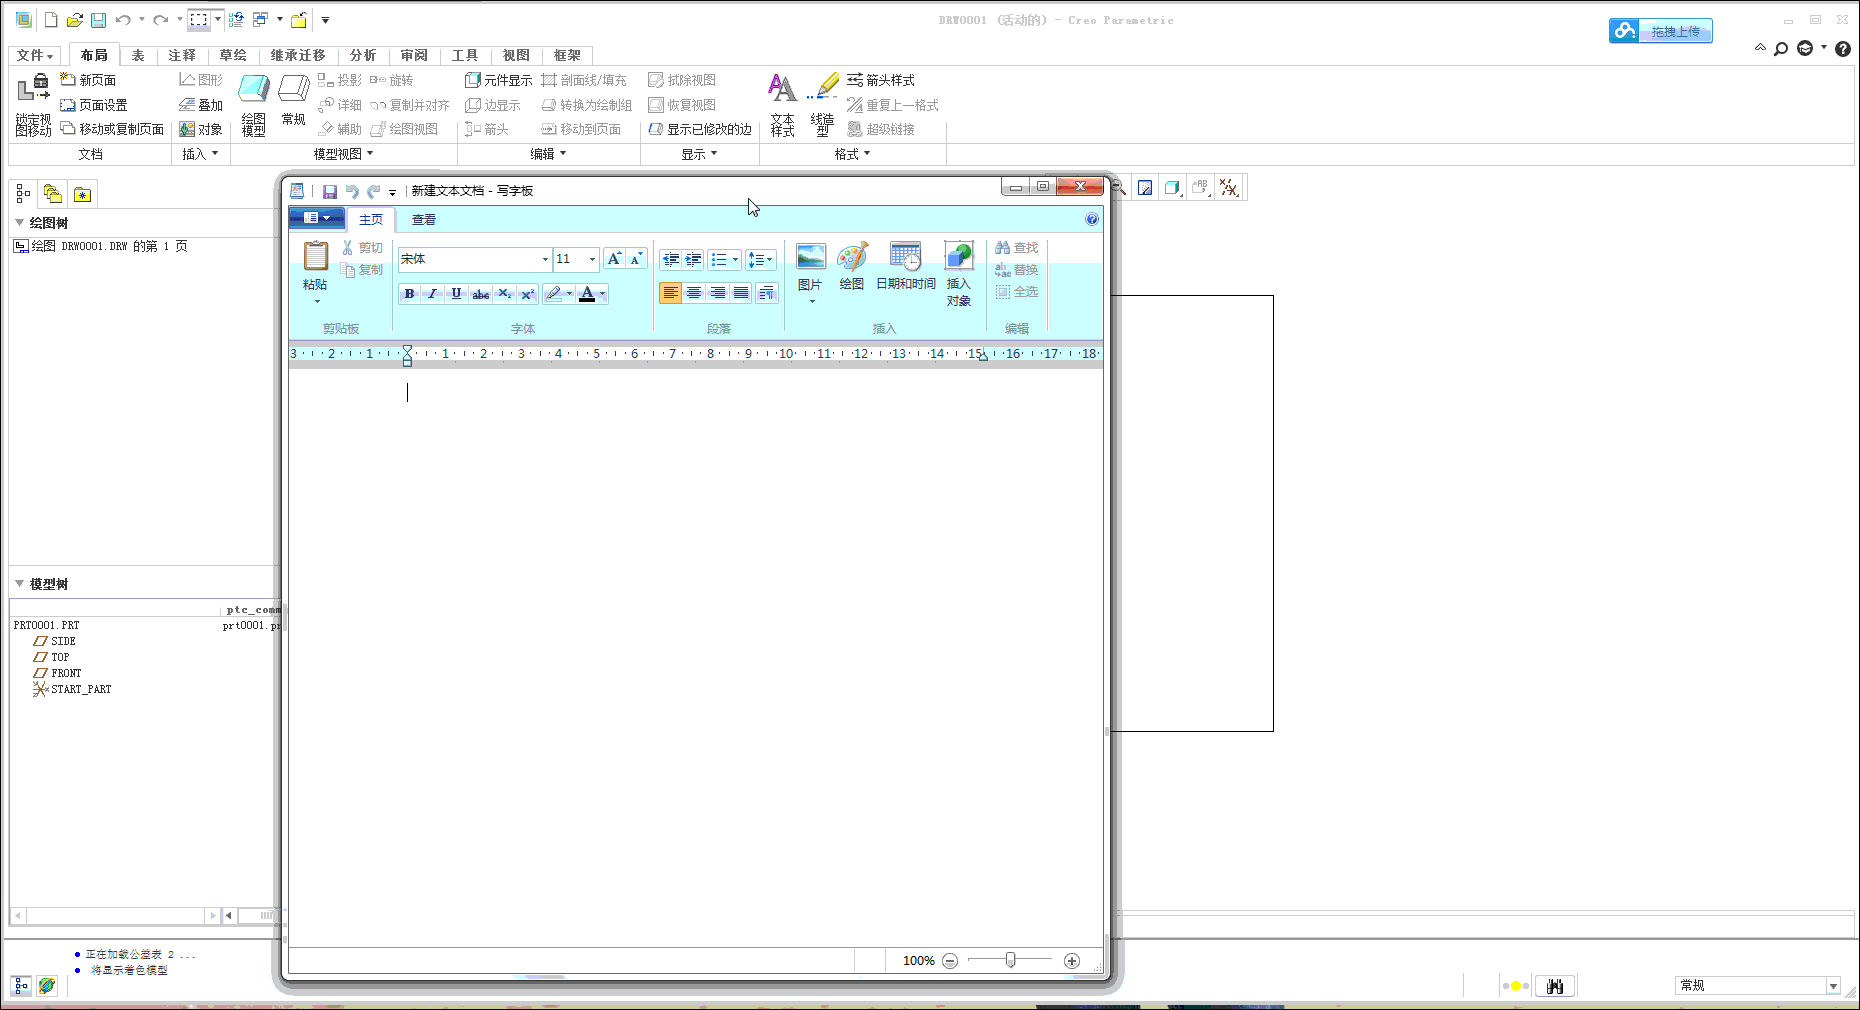Click 元件显示 component display icon
The height and width of the screenshot is (1010, 1860).
498,80
